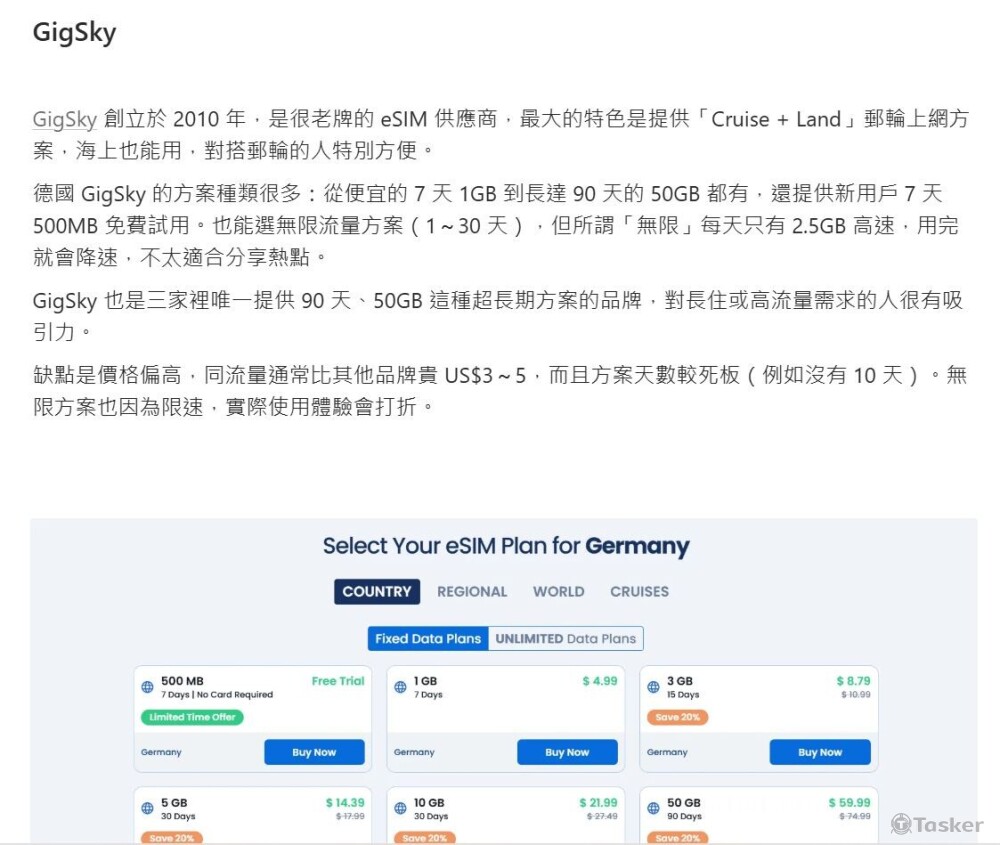The height and width of the screenshot is (845, 1000).
Task: Click the Save 20% badge on the 3 GB plan
Action: click(x=676, y=717)
